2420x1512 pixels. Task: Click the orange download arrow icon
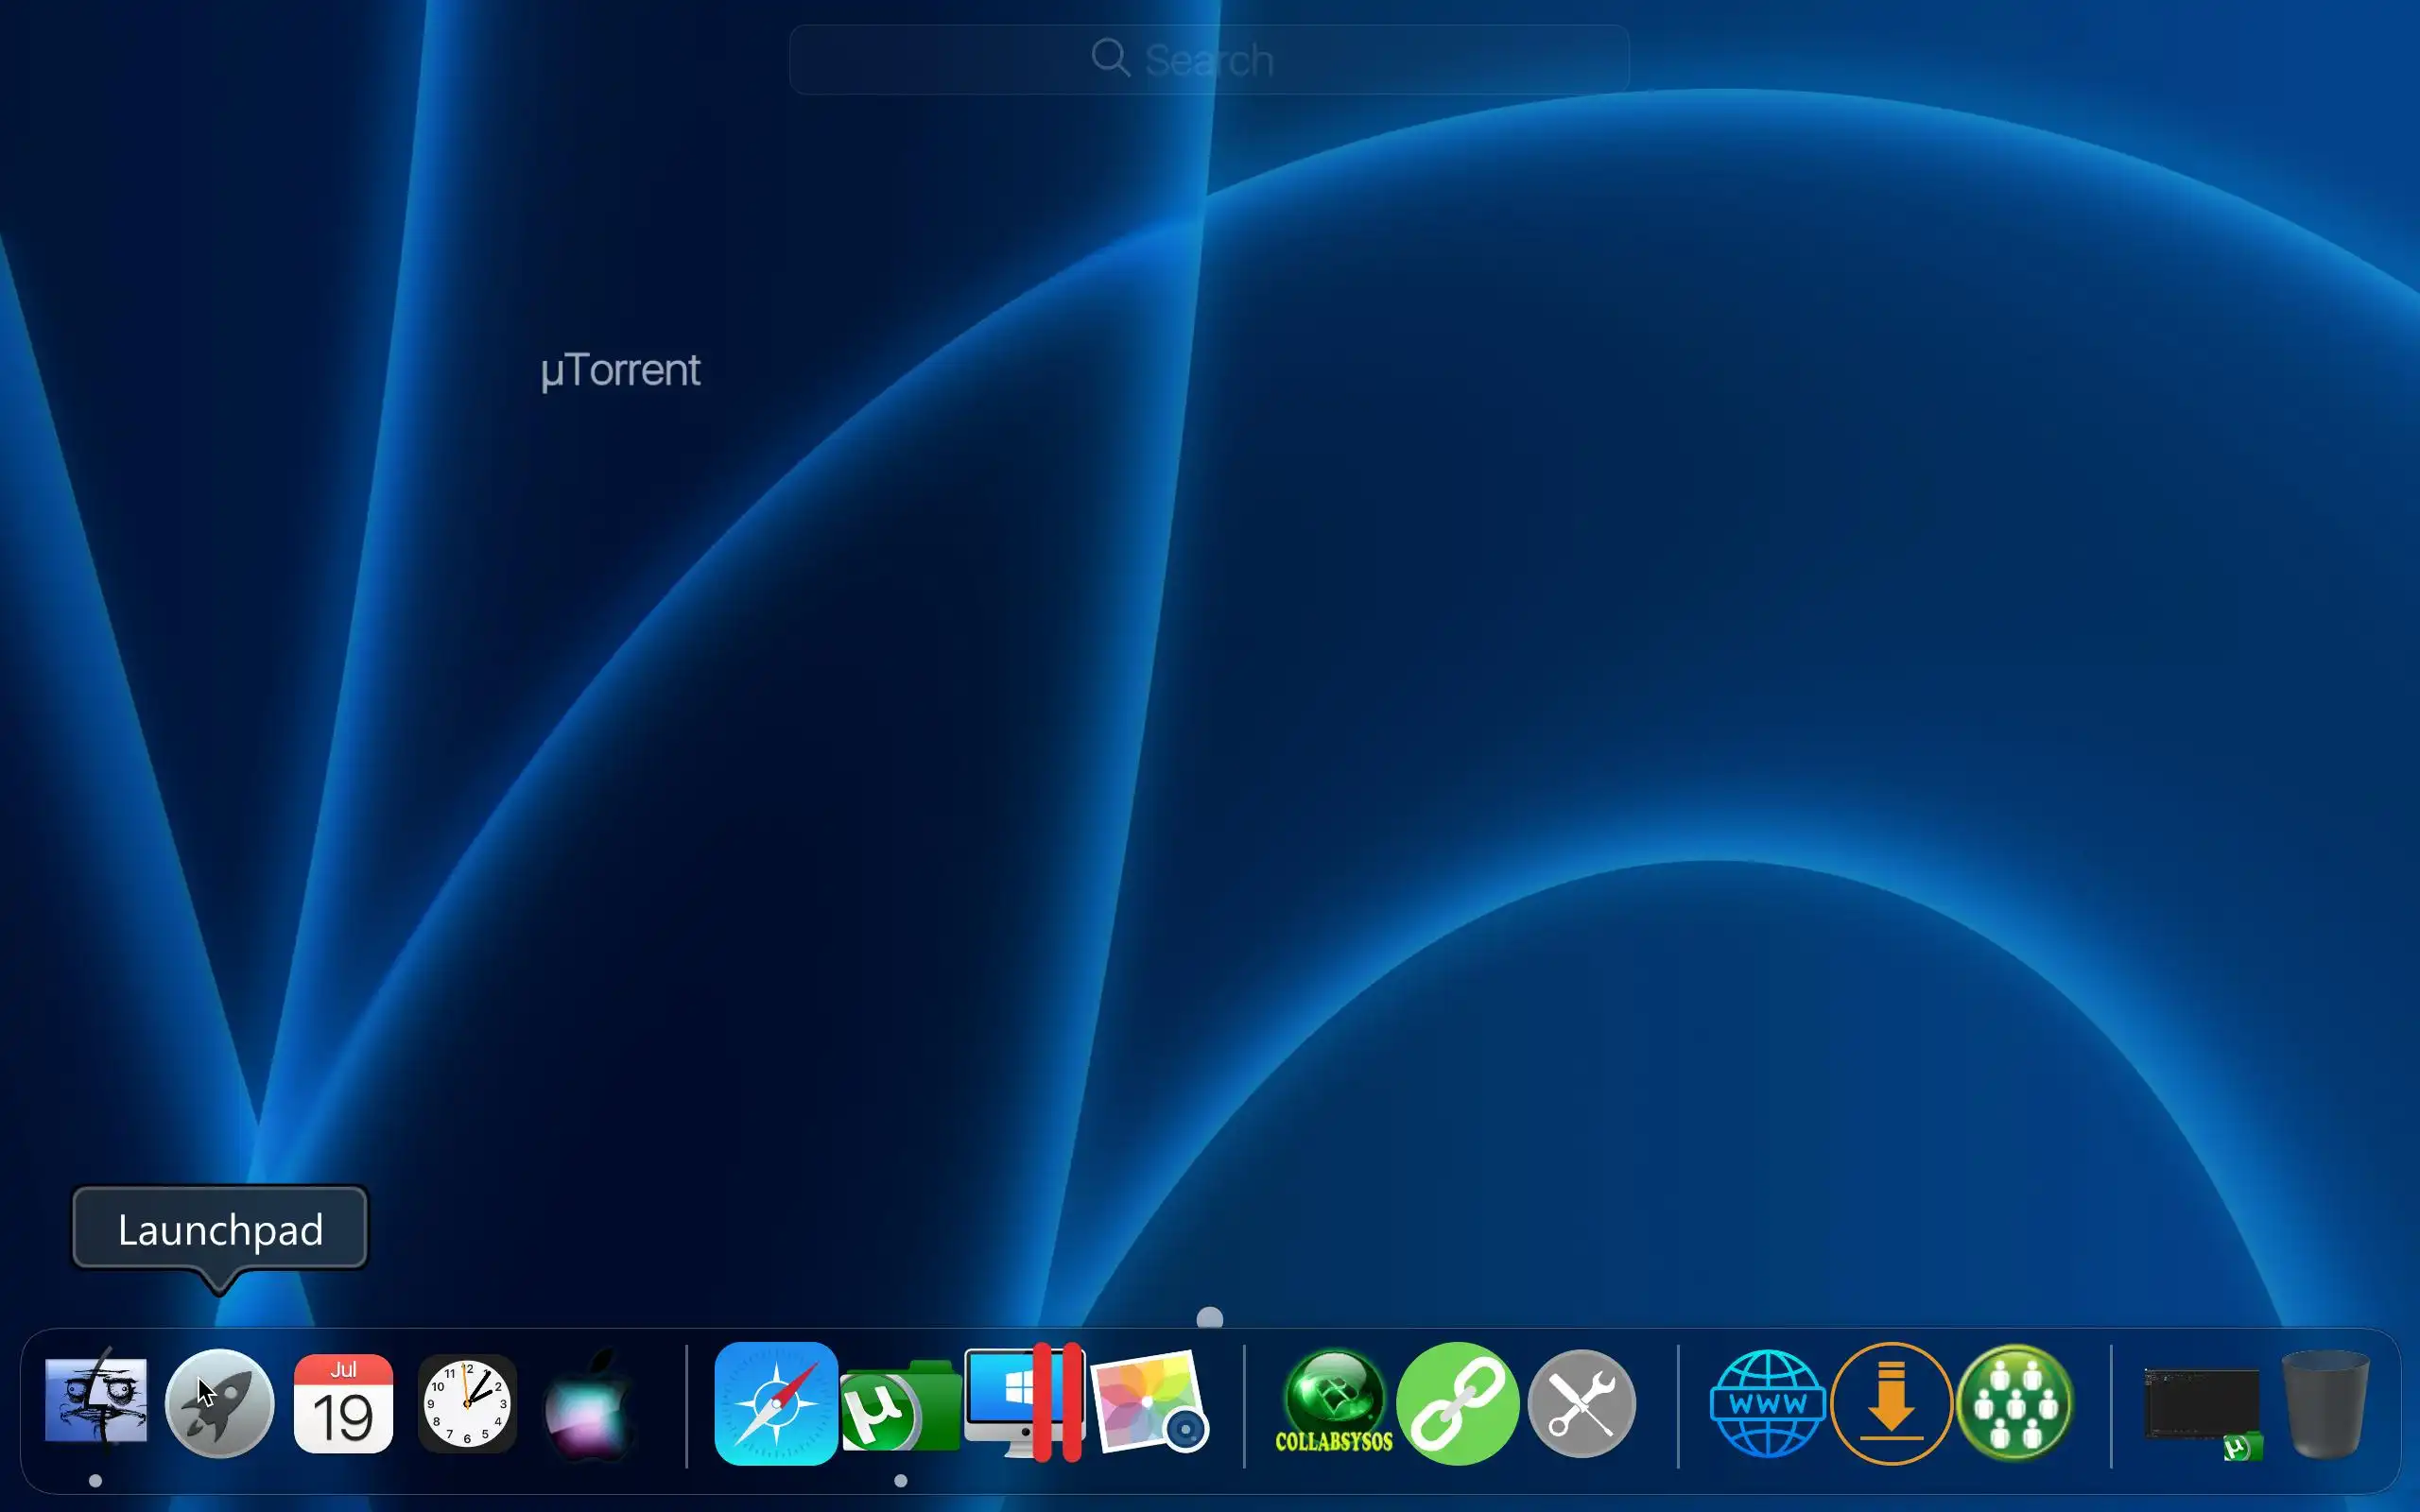(1891, 1403)
